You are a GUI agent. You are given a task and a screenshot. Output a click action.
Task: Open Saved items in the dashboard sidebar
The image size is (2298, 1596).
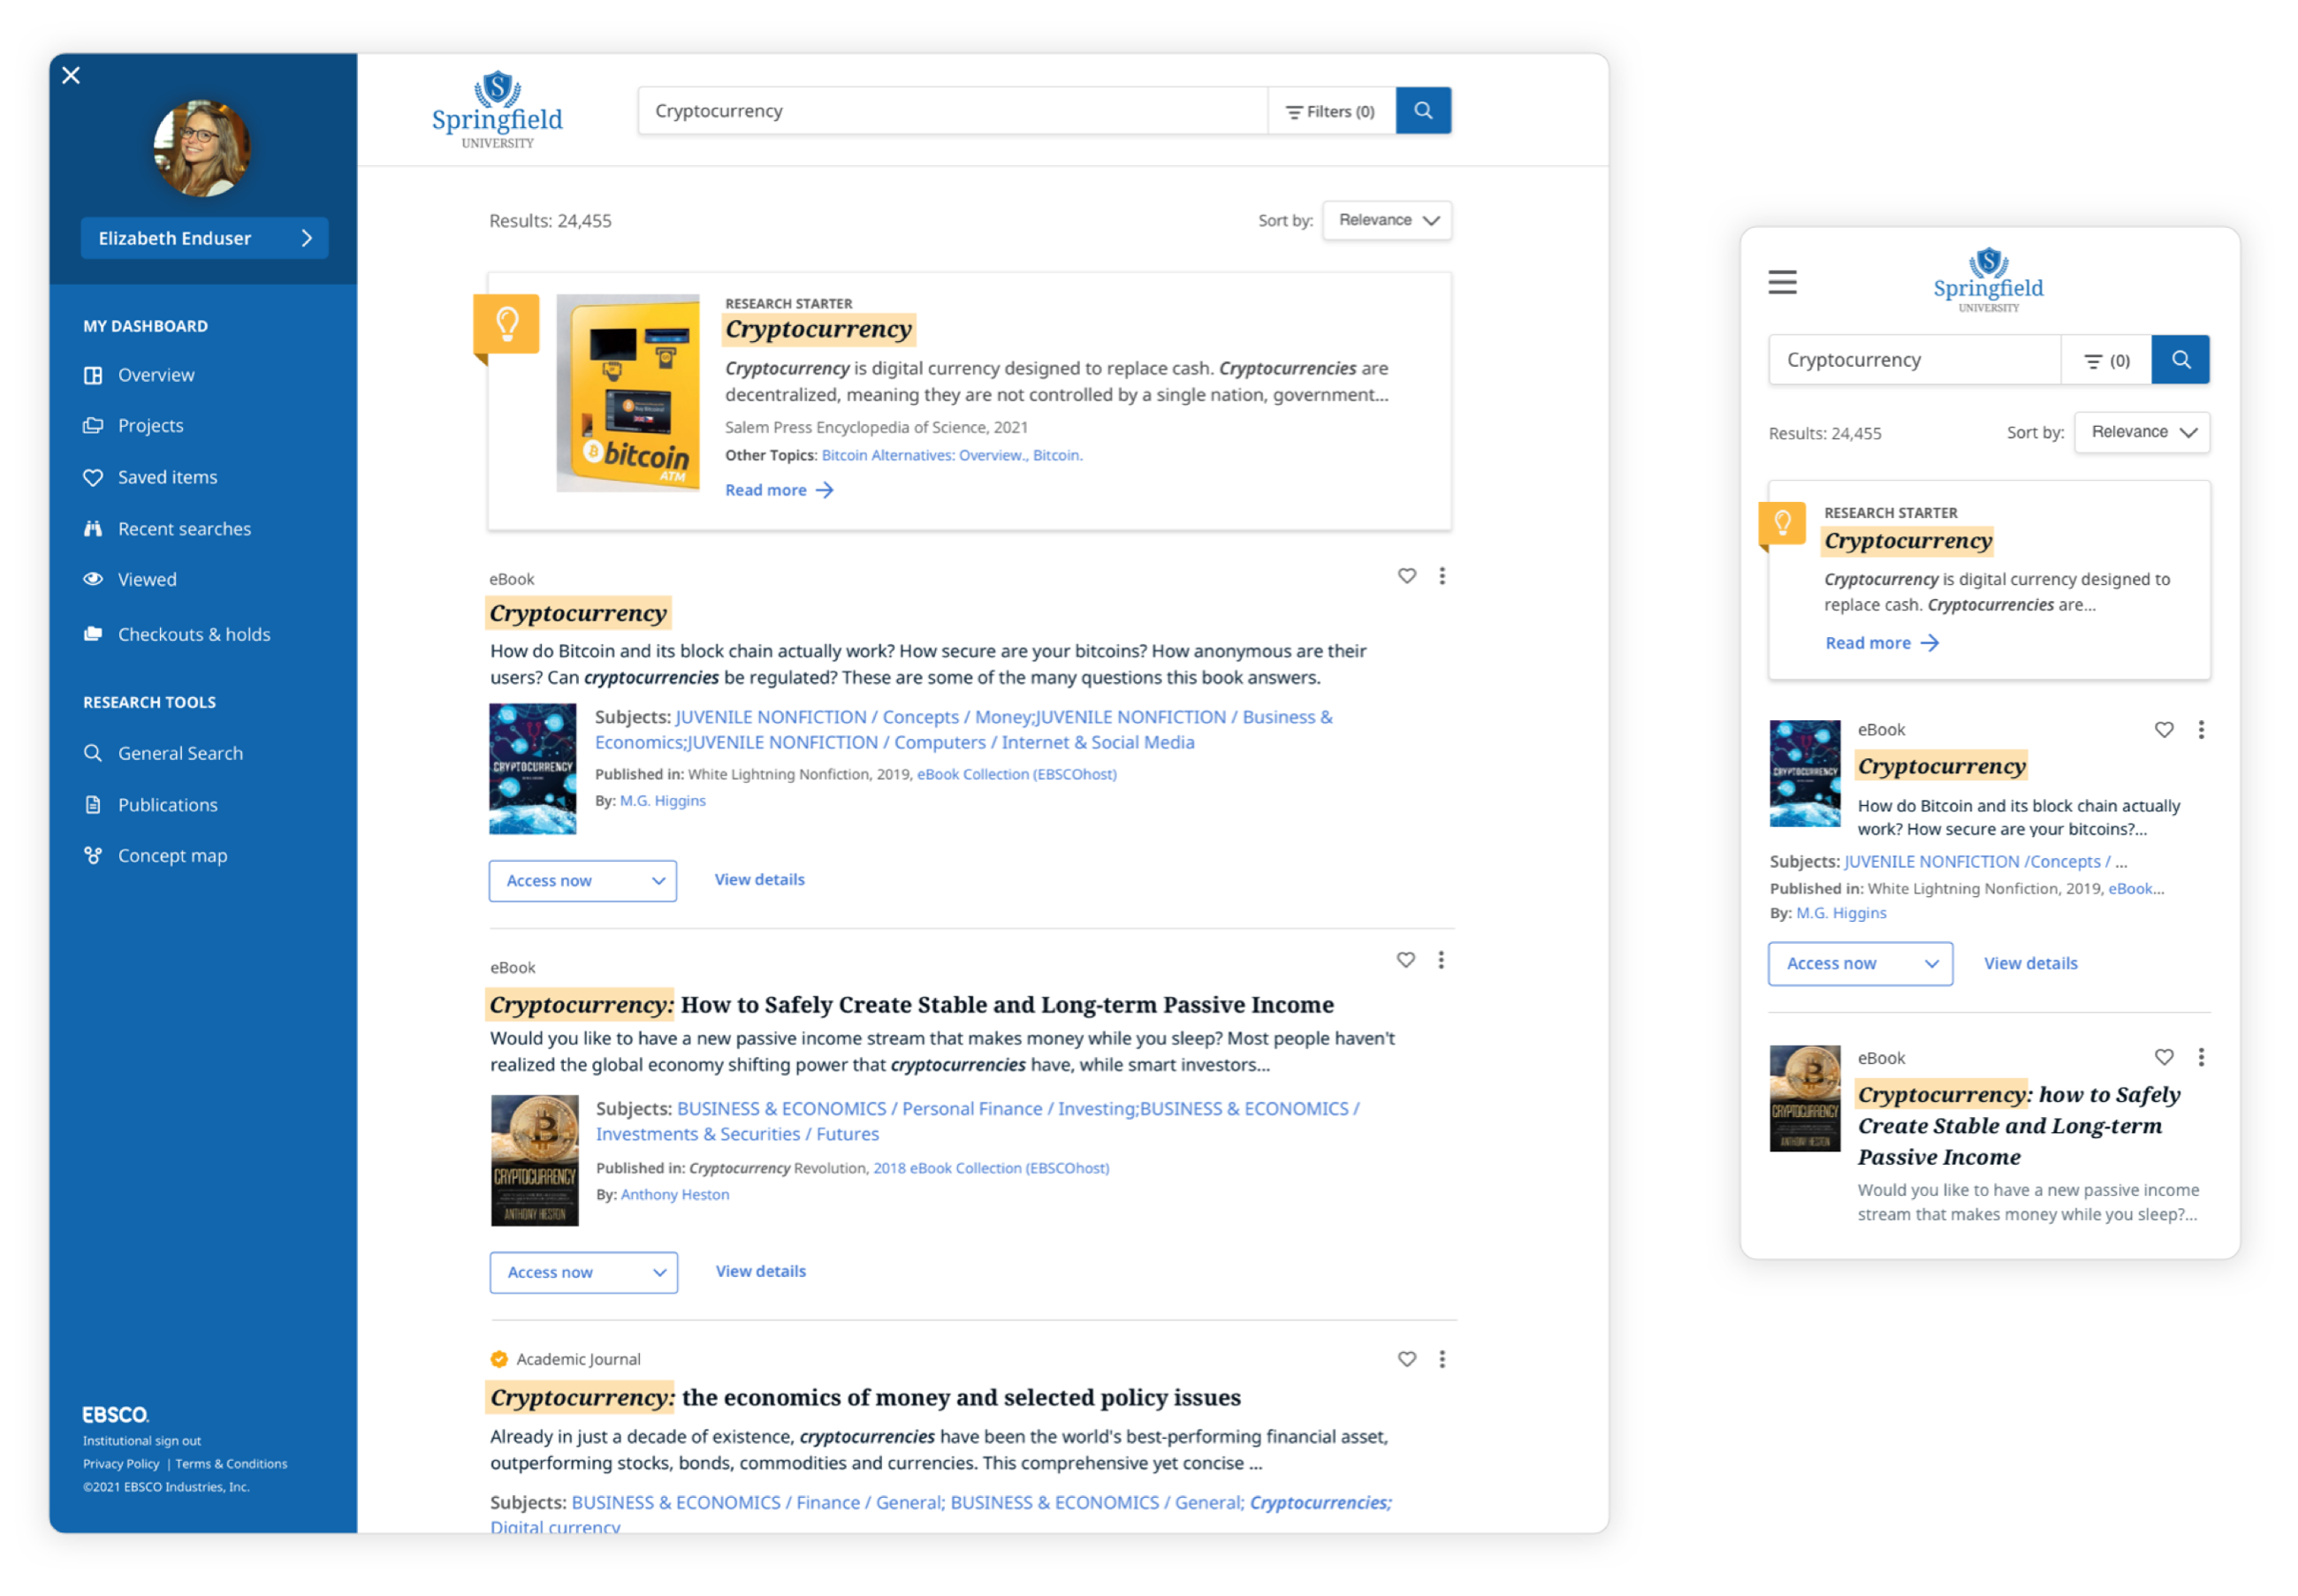coord(167,477)
